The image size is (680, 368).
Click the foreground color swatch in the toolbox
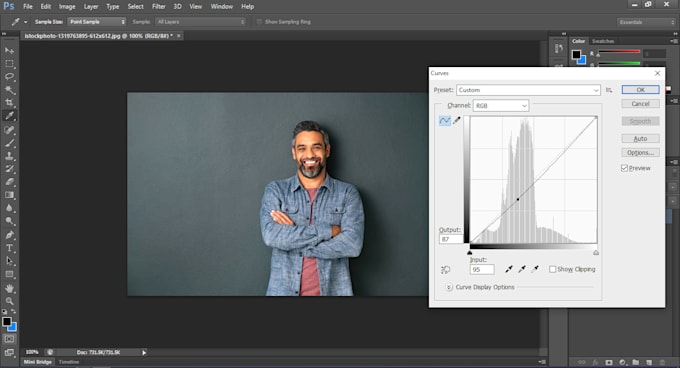7,322
